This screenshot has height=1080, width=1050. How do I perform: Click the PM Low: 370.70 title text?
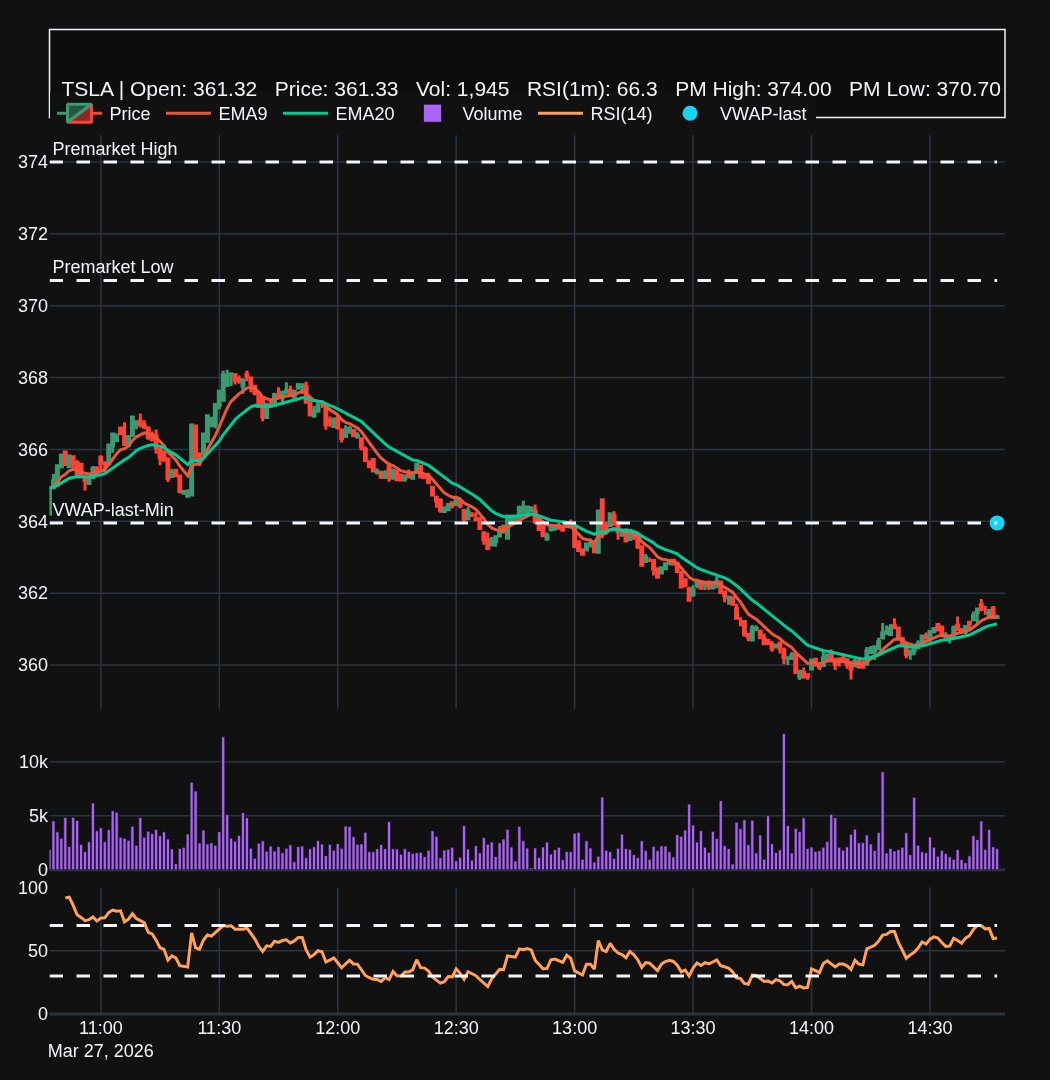[925, 90]
